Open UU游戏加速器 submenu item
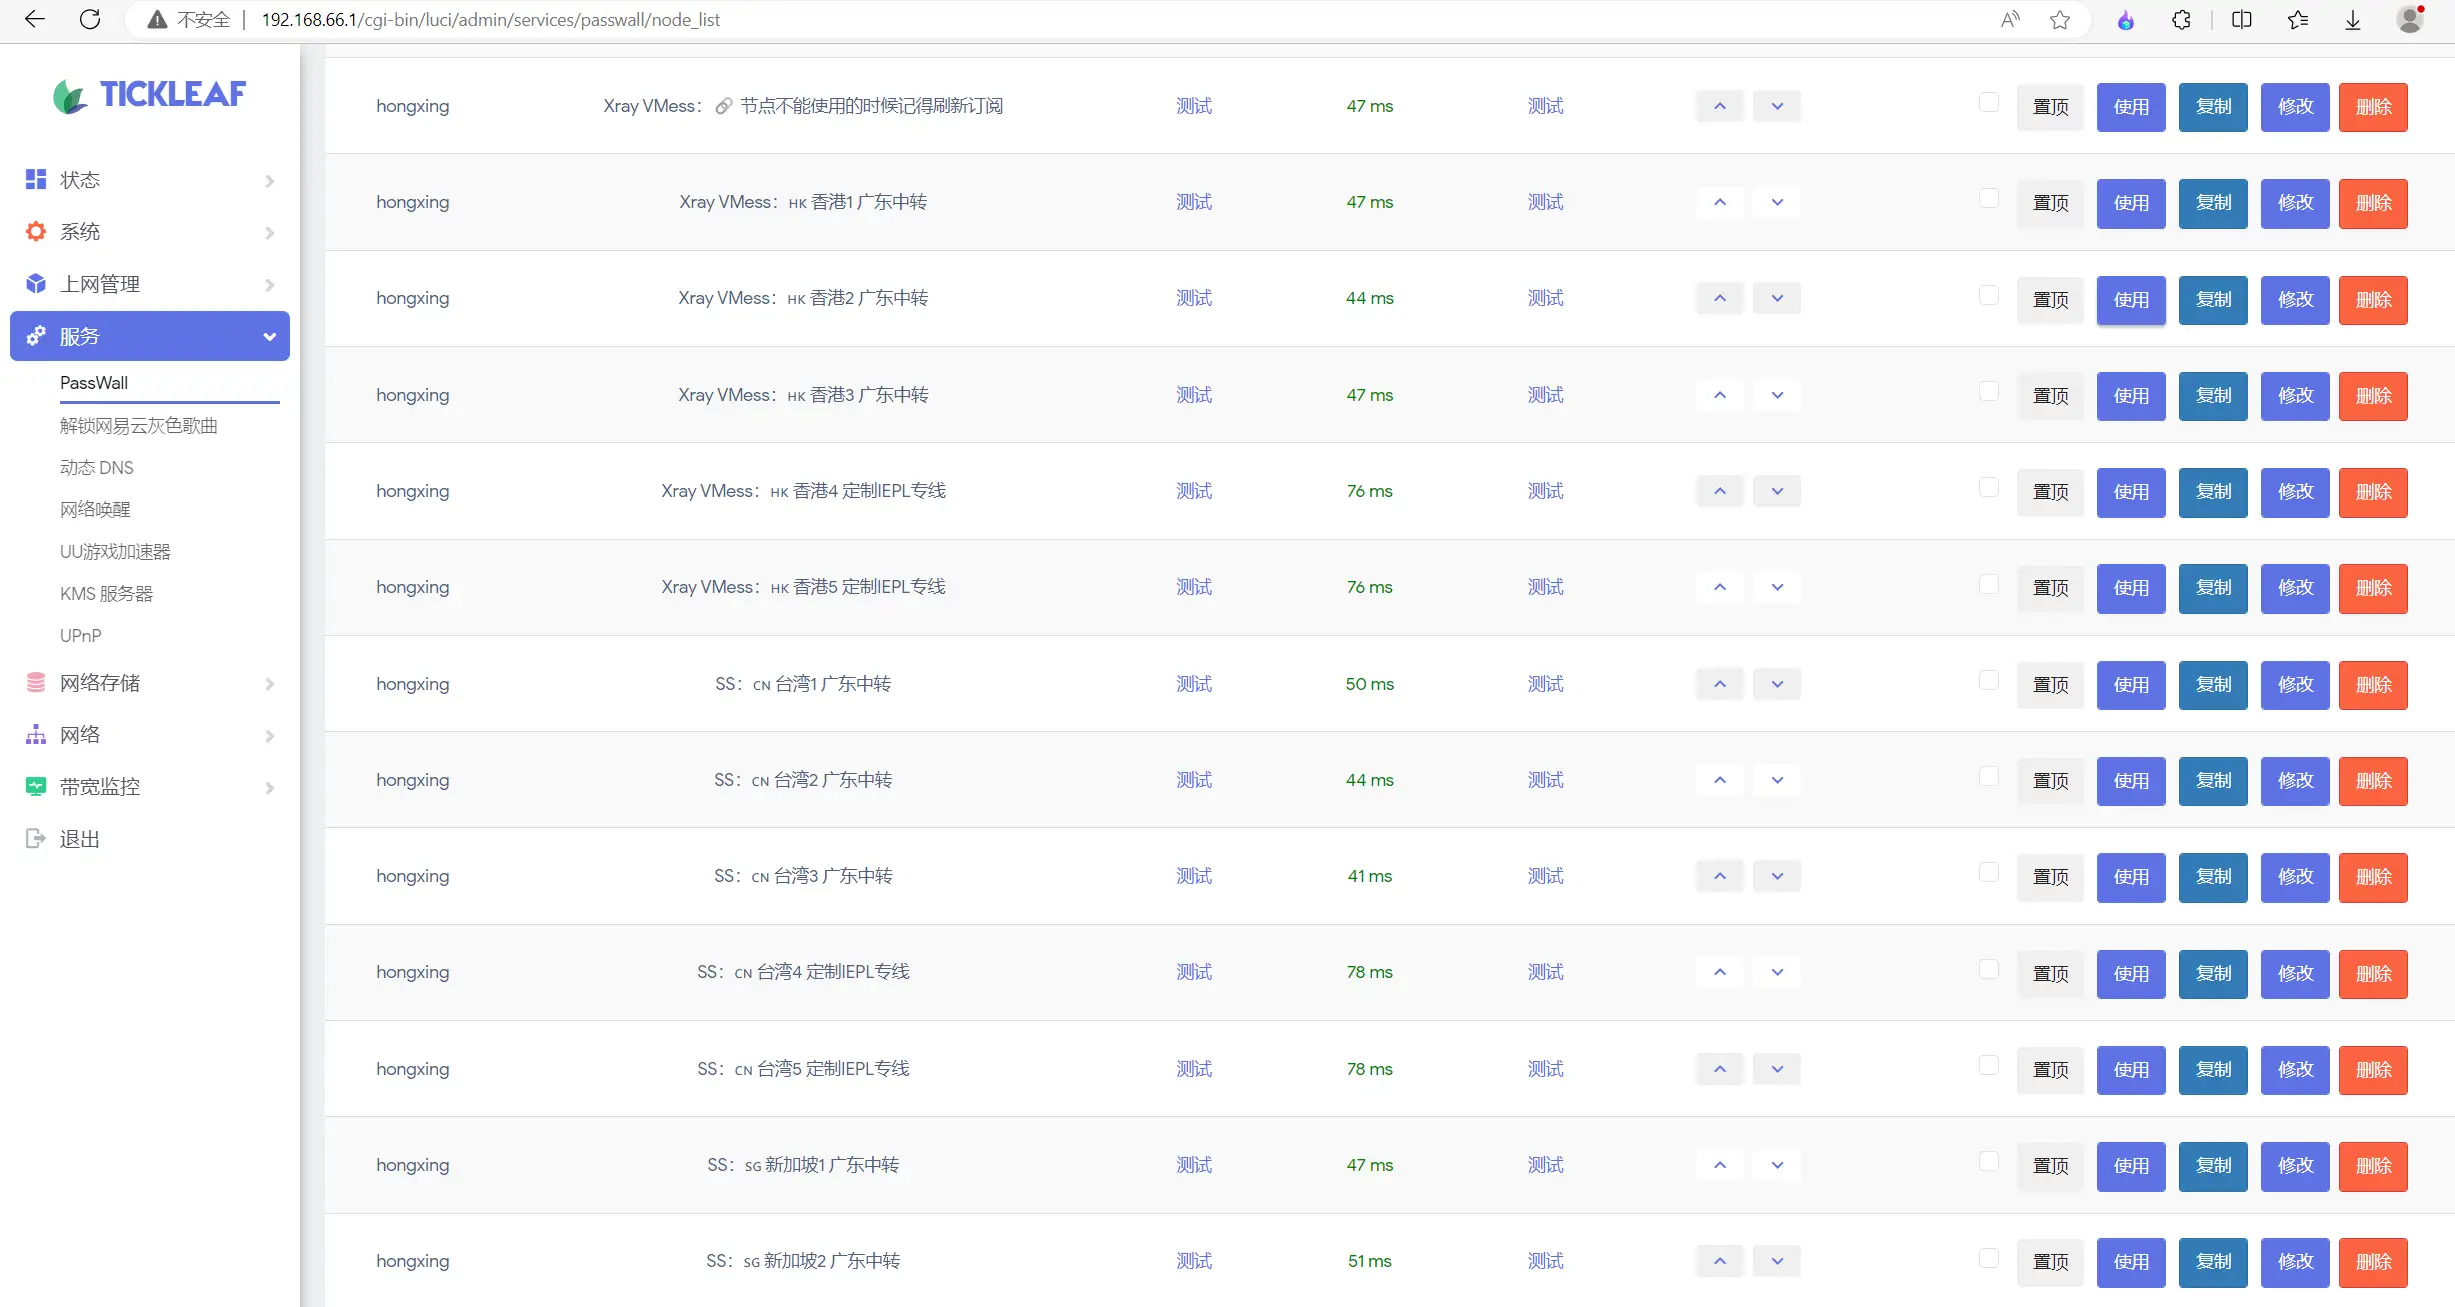2455x1307 pixels. click(x=115, y=552)
